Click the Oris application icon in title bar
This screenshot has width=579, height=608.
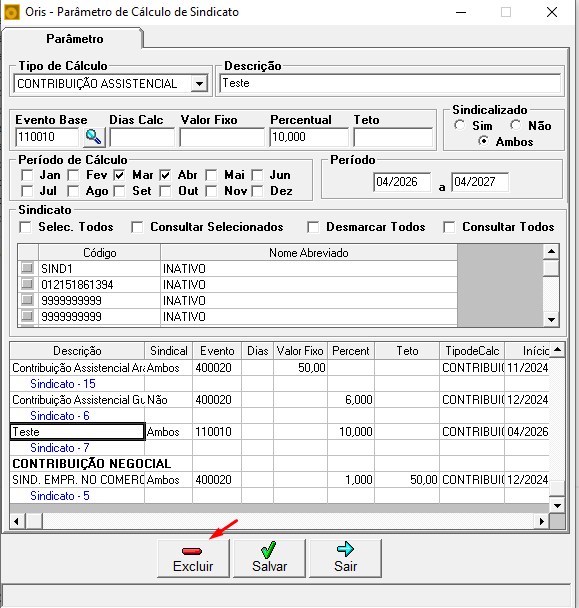(x=12, y=12)
